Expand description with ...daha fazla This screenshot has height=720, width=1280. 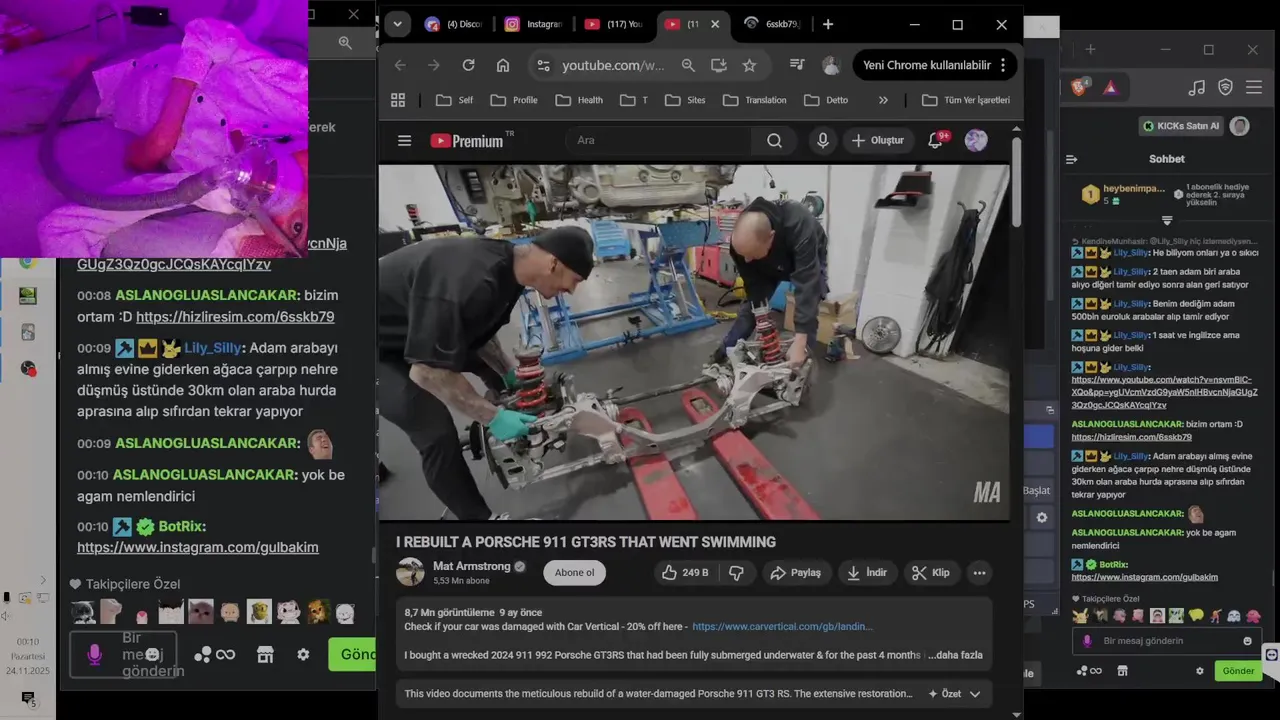point(955,655)
